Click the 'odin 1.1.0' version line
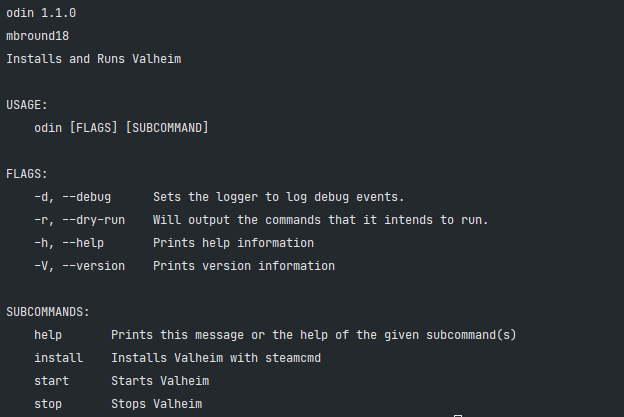This screenshot has width=624, height=417. point(41,13)
